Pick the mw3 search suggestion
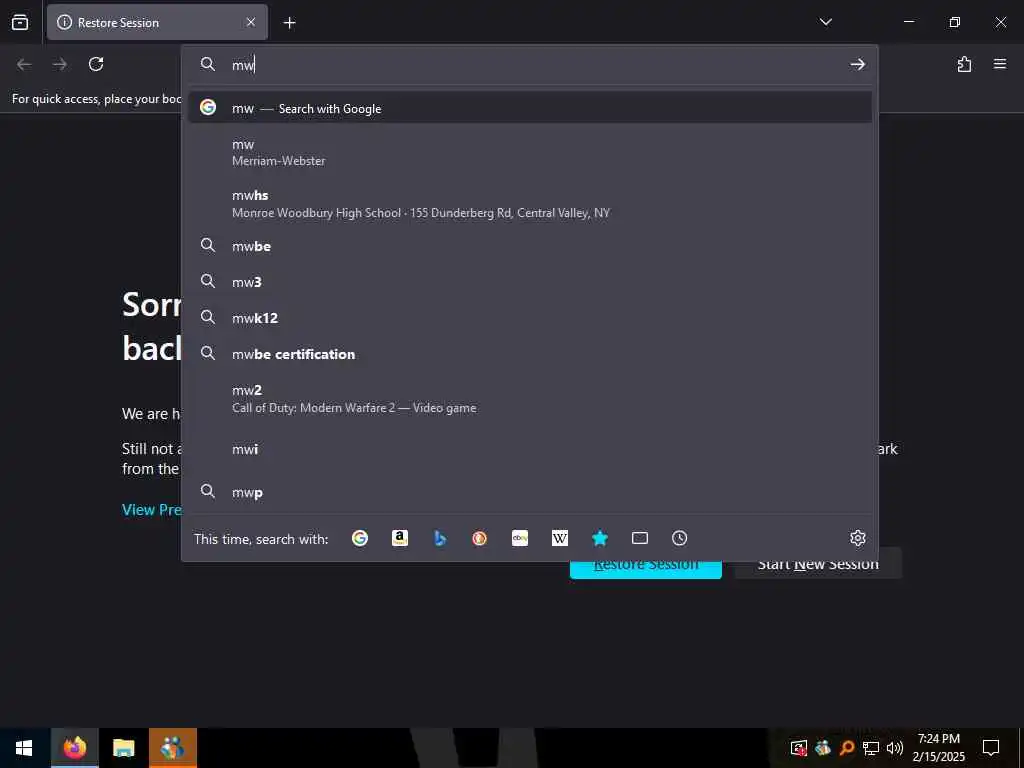 [530, 282]
